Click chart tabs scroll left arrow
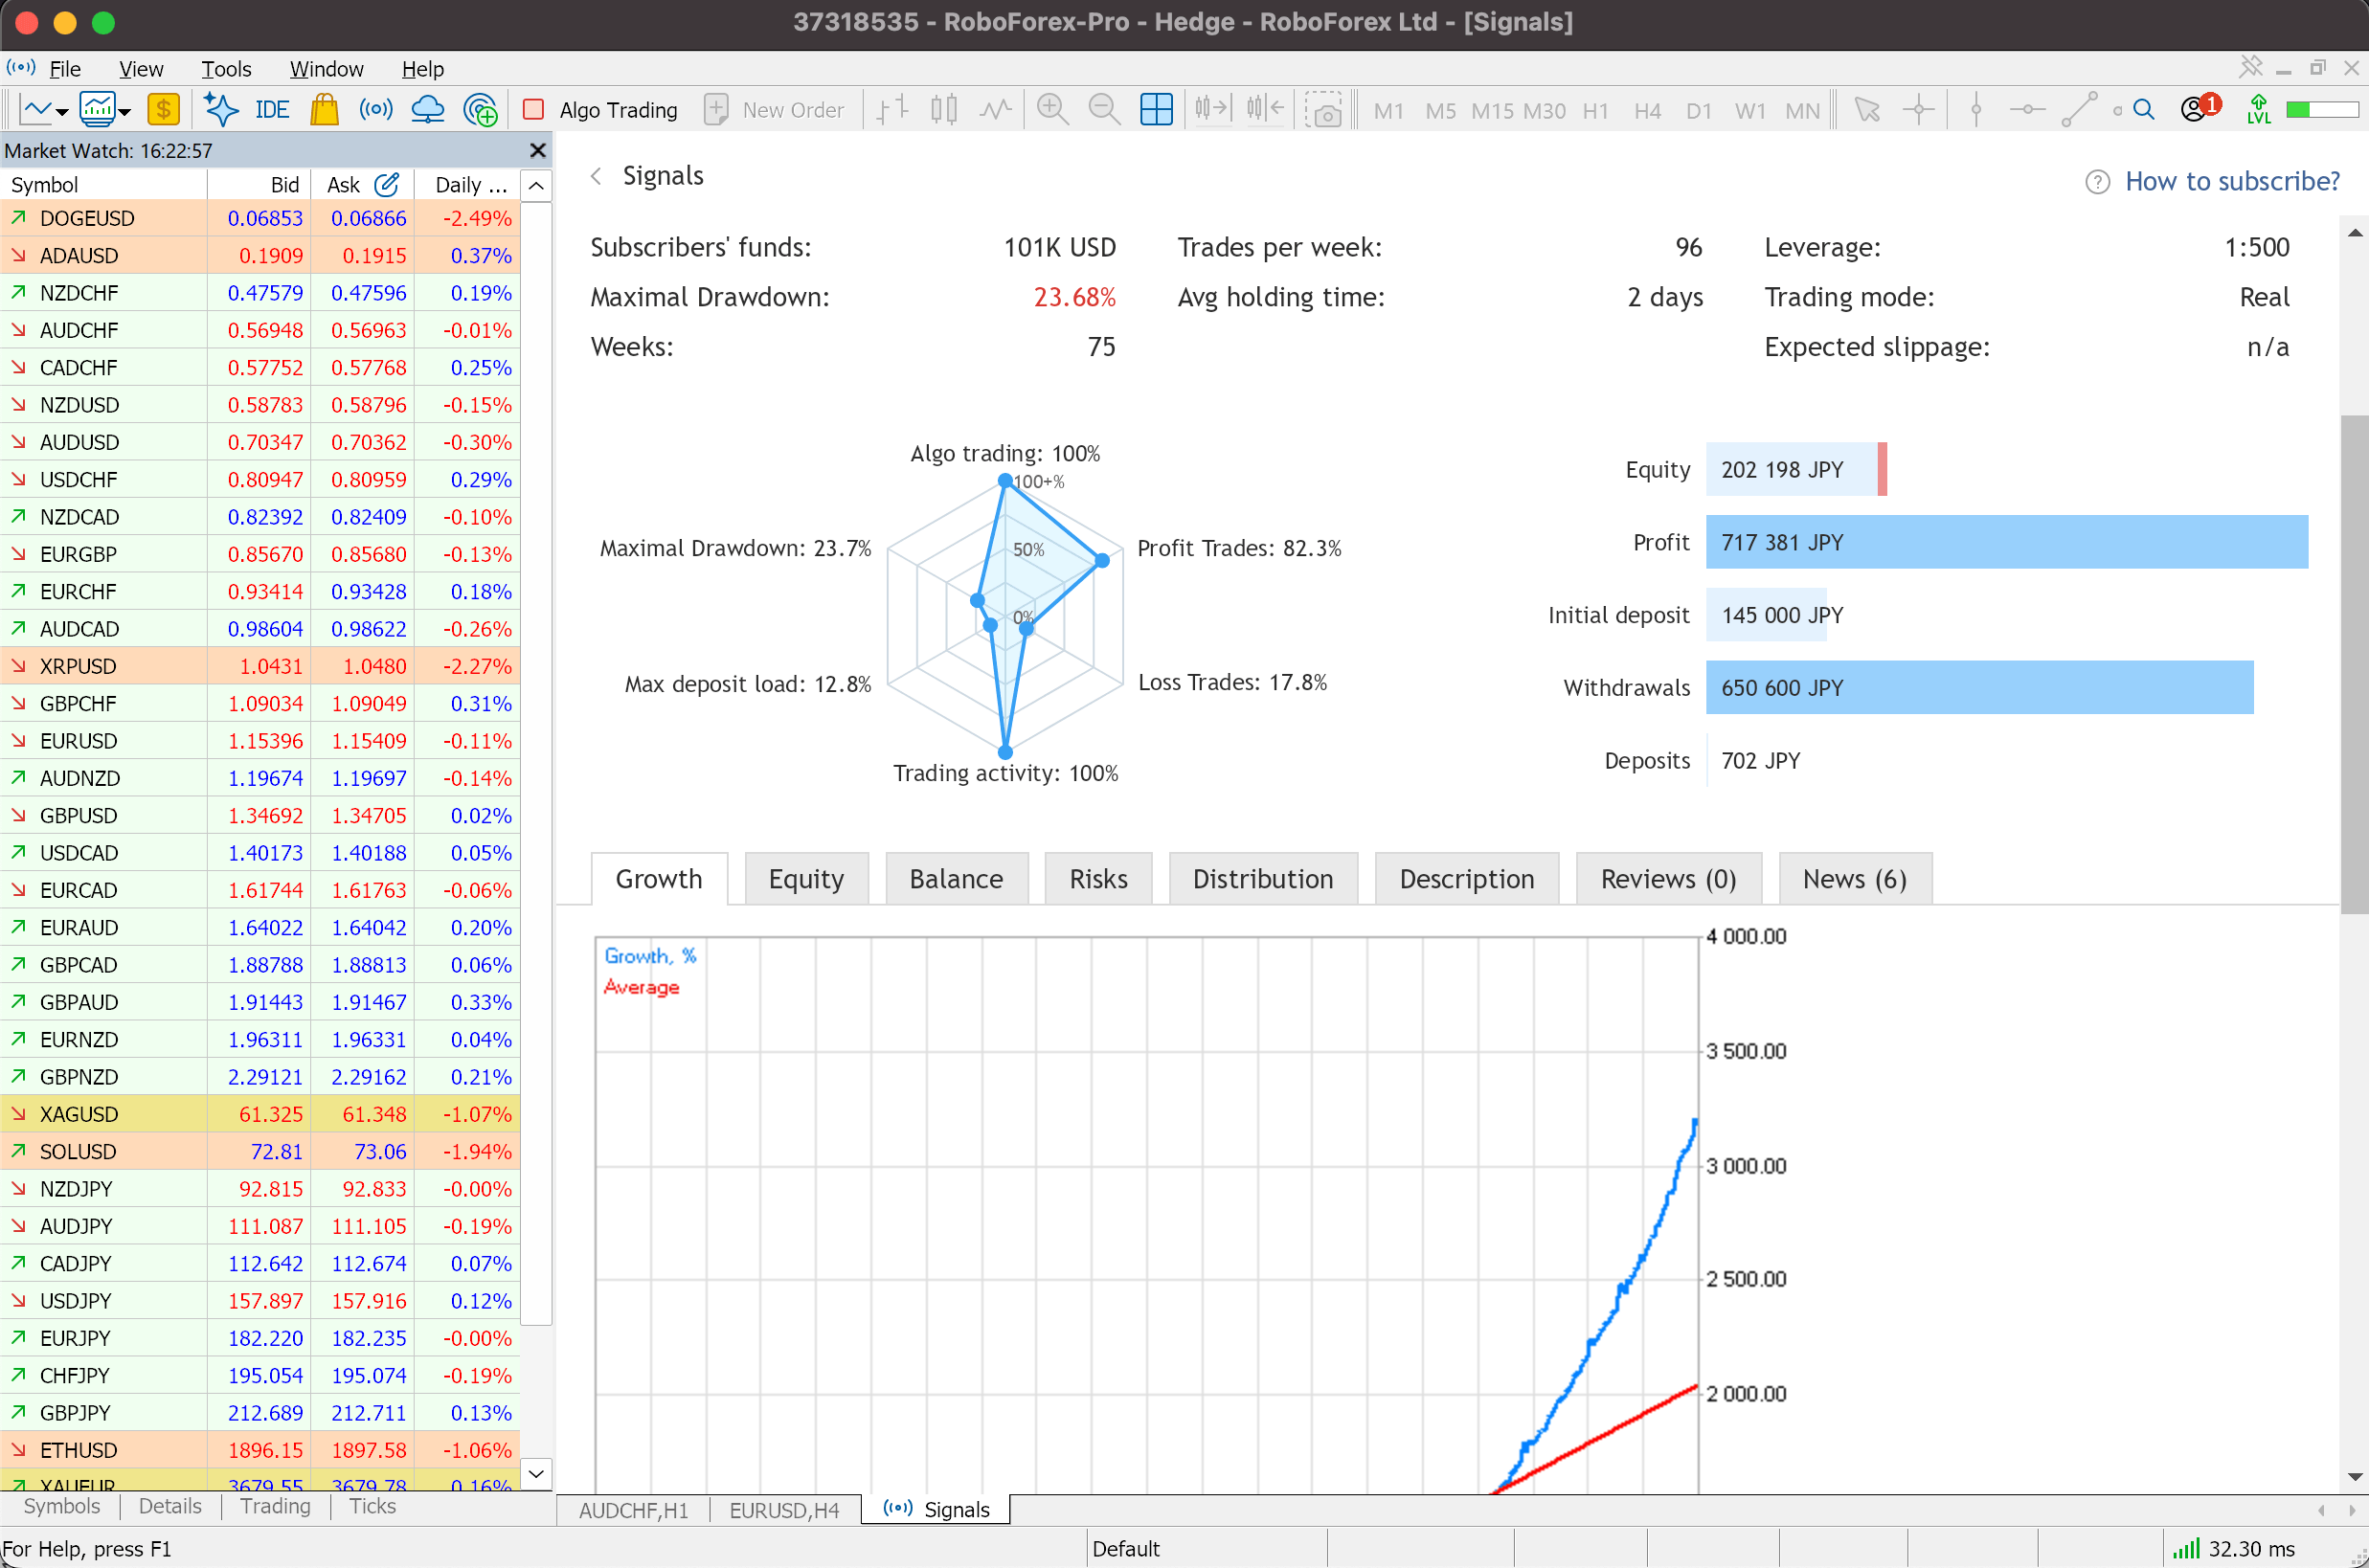This screenshot has height=1568, width=2369. pyautogui.click(x=2321, y=1510)
